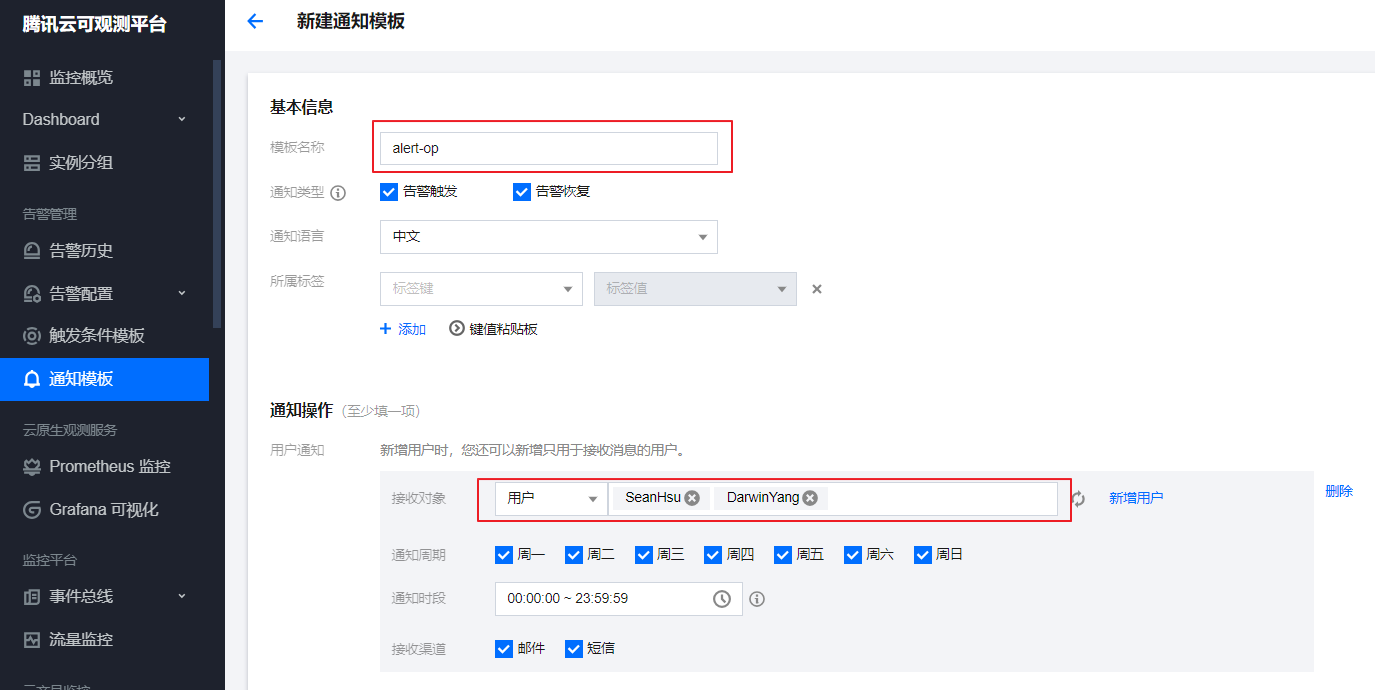Remove the SeanHsu recipient tag

point(692,498)
